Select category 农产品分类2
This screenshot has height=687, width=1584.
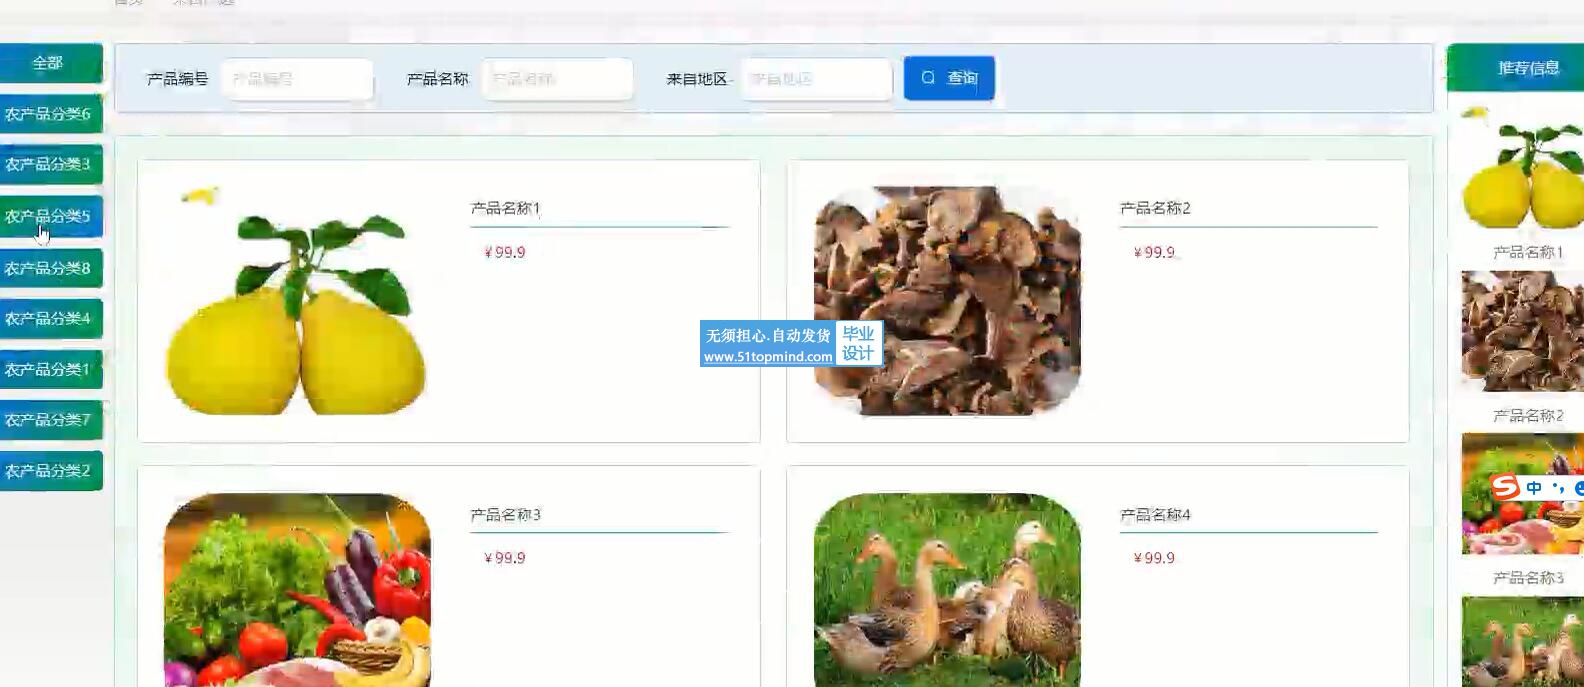pyautogui.click(x=51, y=470)
